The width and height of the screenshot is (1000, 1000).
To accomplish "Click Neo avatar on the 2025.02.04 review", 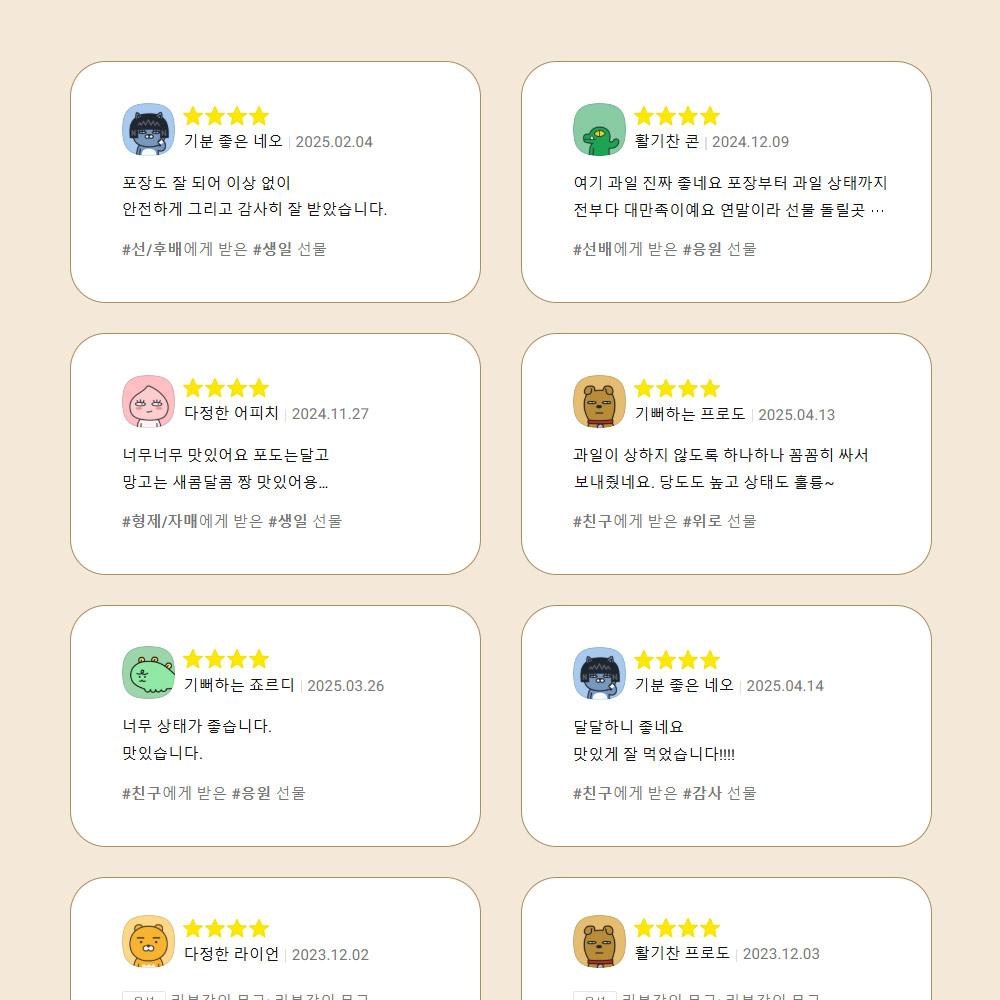I will [x=148, y=130].
